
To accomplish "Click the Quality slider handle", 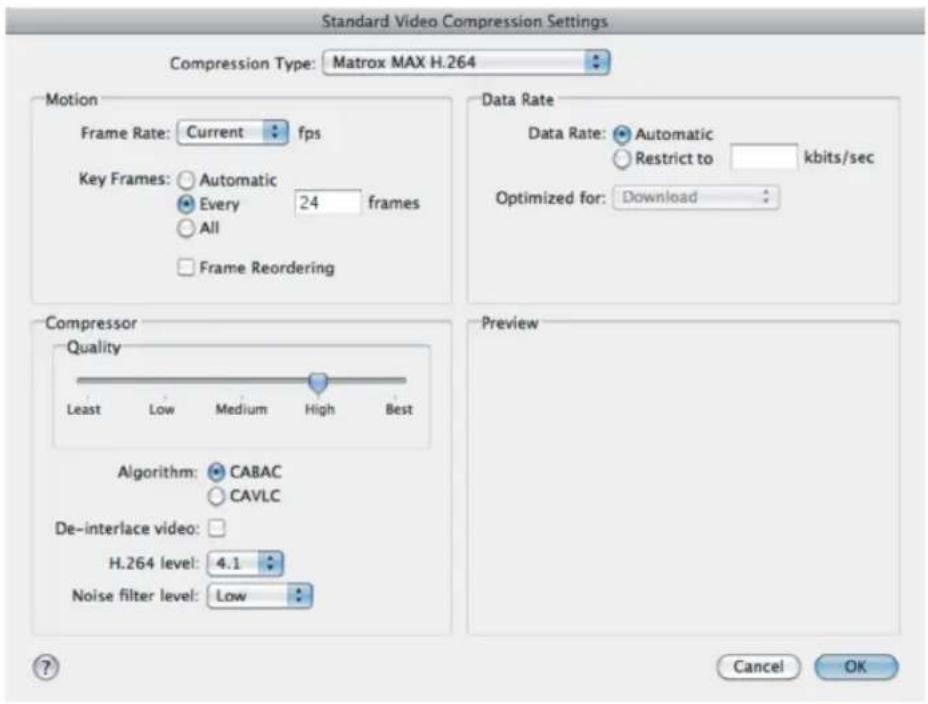I will pos(318,383).
